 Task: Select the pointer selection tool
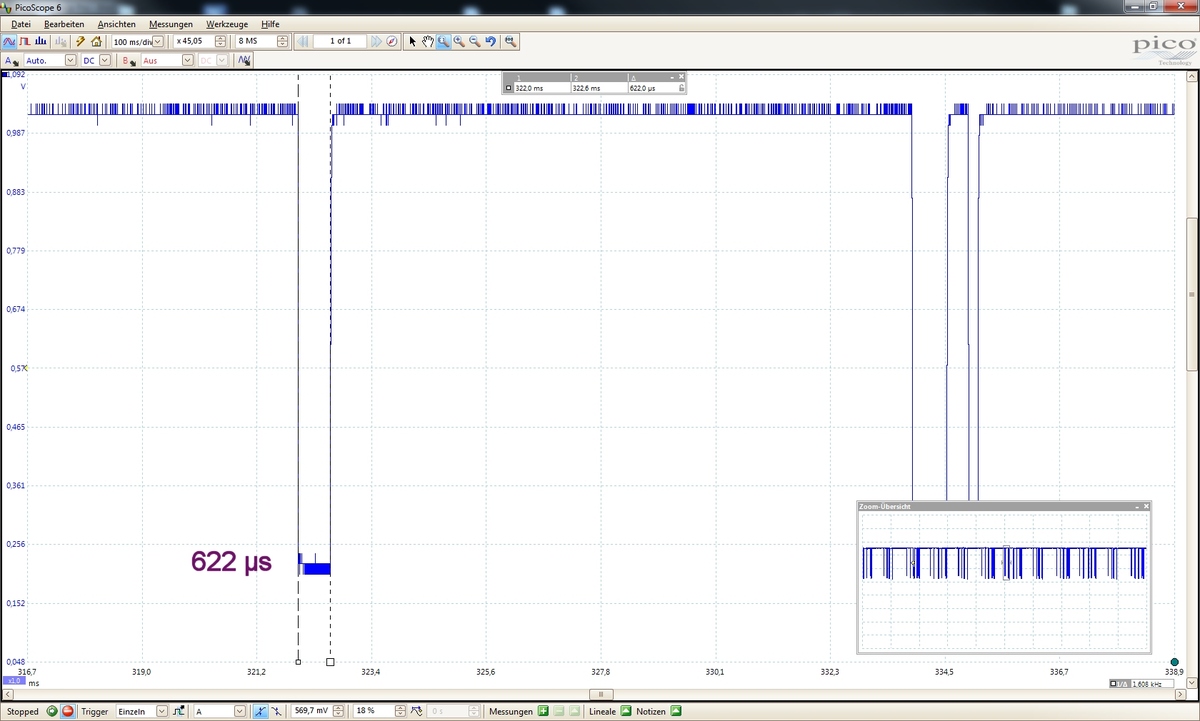(412, 41)
